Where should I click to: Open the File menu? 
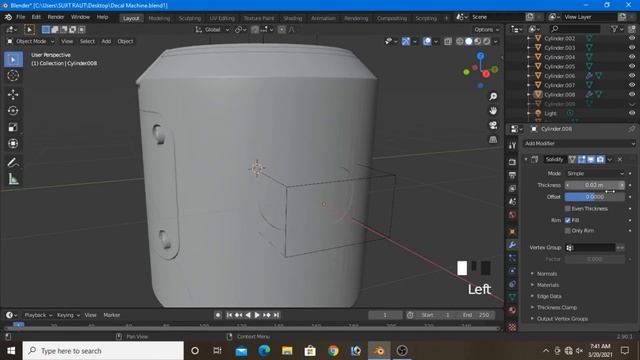(x=20, y=17)
